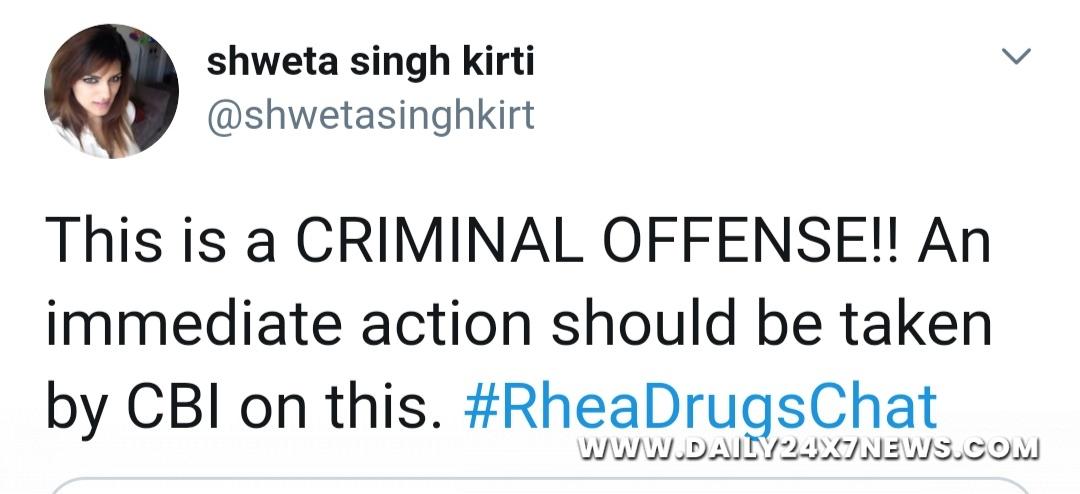
Task: Click the word 'An' after OFFENSE!!
Action: (x=954, y=243)
